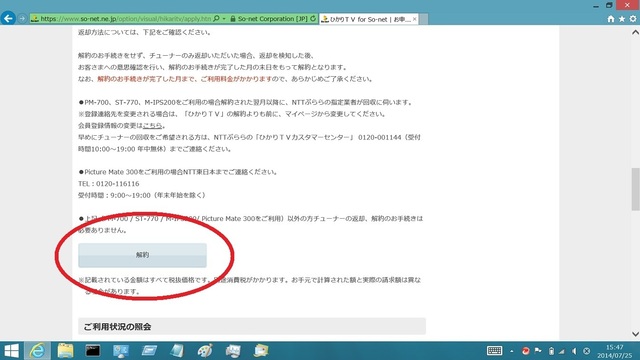640x360 pixels.
Task: Click the 受付時間：9:00～19:00 text line
Action: pyautogui.click(x=142, y=196)
